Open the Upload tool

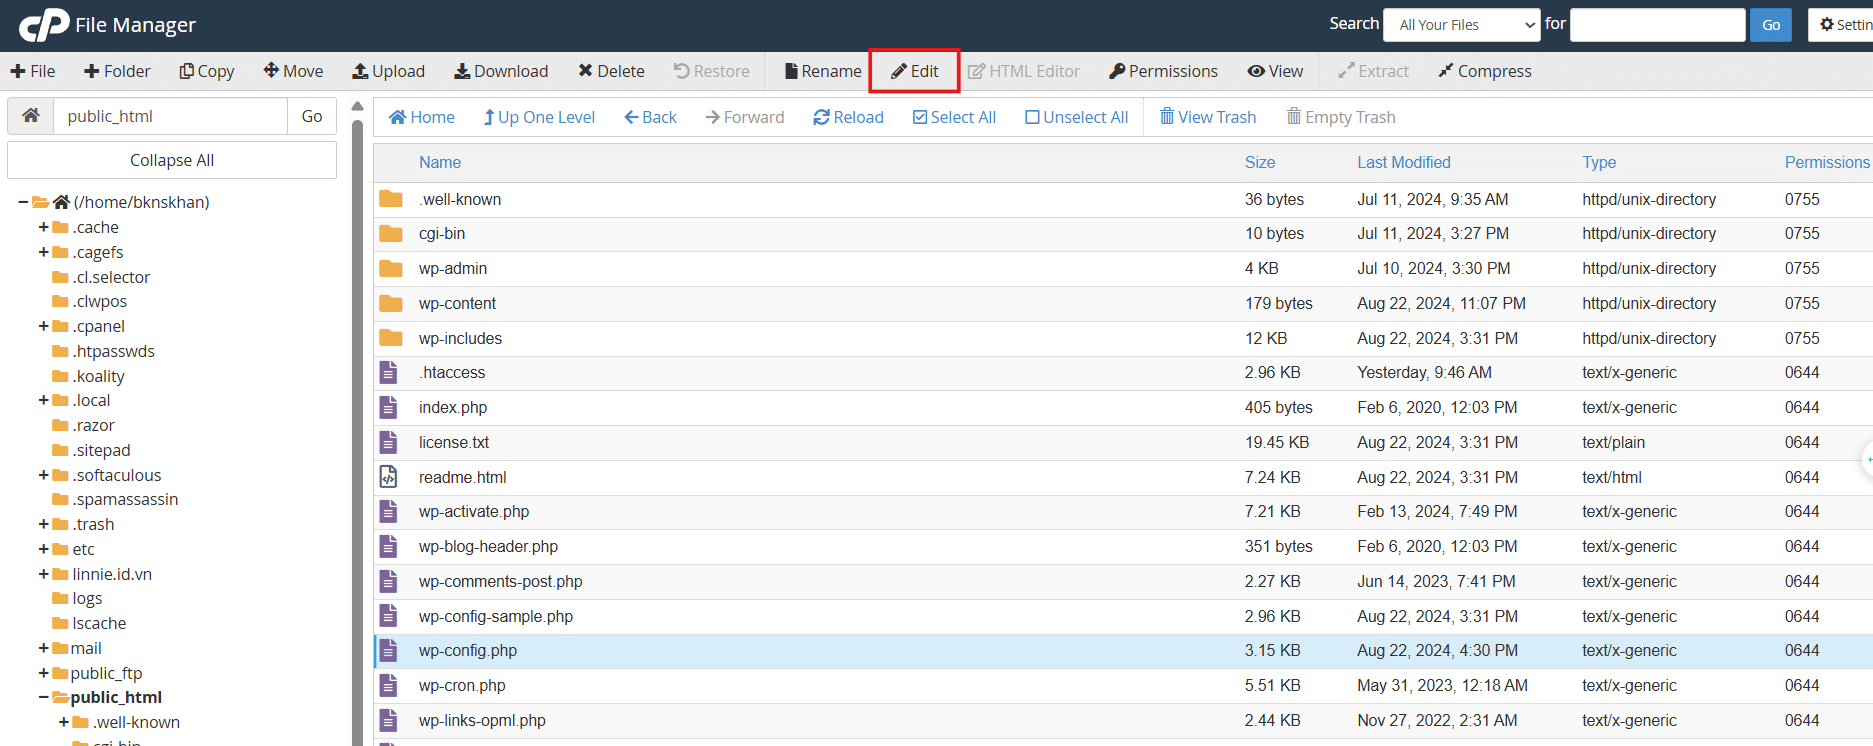388,71
